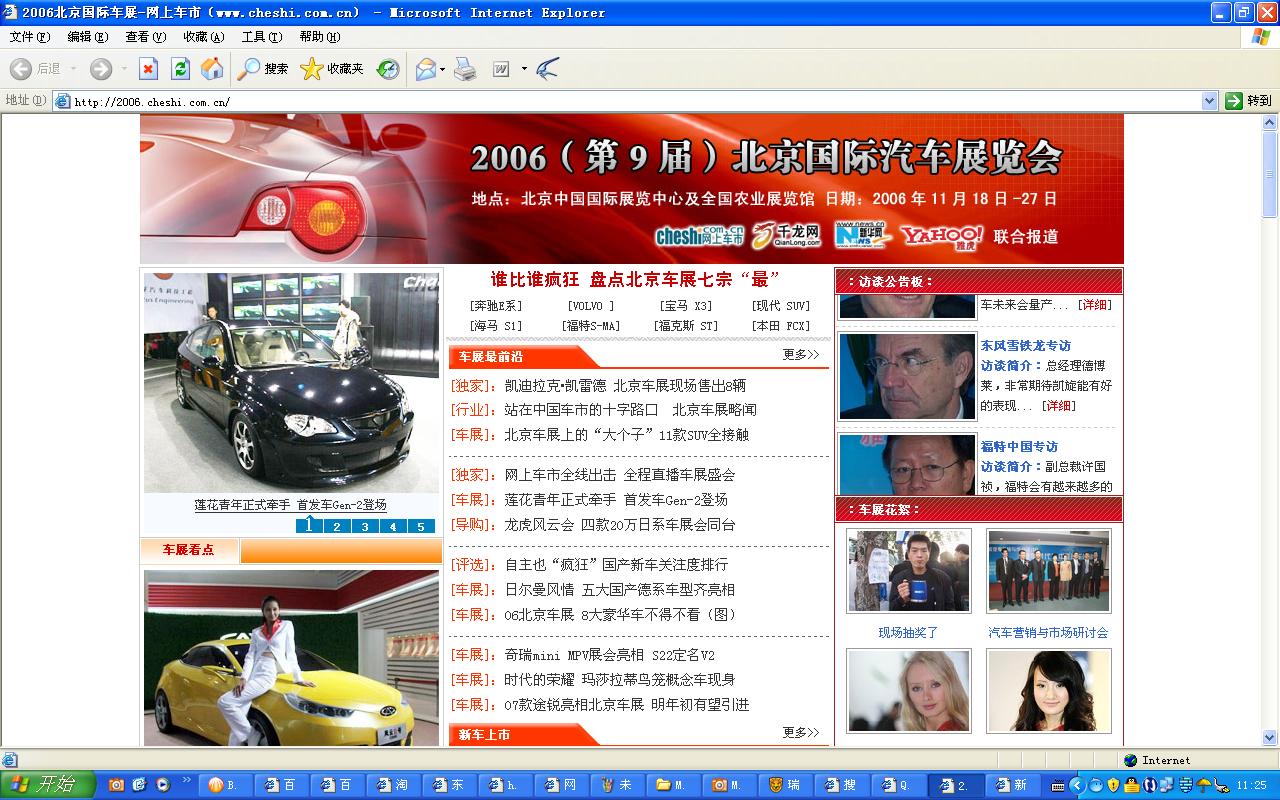This screenshot has height=800, width=1280.
Task: Open article 北京车展上的大个子11款SUV全接触
Action: click(627, 435)
